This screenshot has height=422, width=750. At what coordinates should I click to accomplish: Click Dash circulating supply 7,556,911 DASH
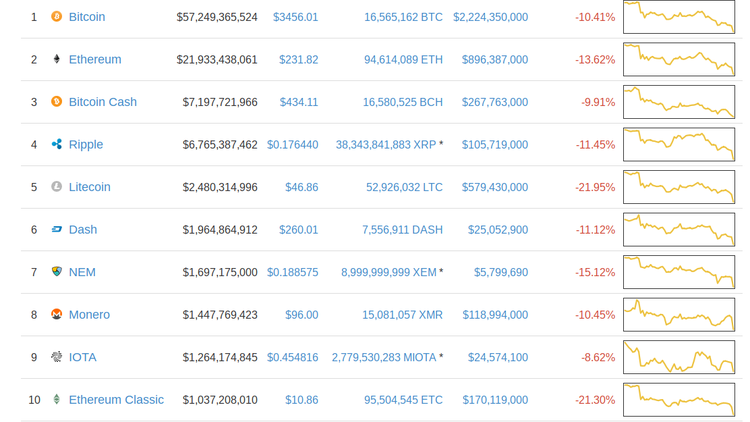point(402,230)
